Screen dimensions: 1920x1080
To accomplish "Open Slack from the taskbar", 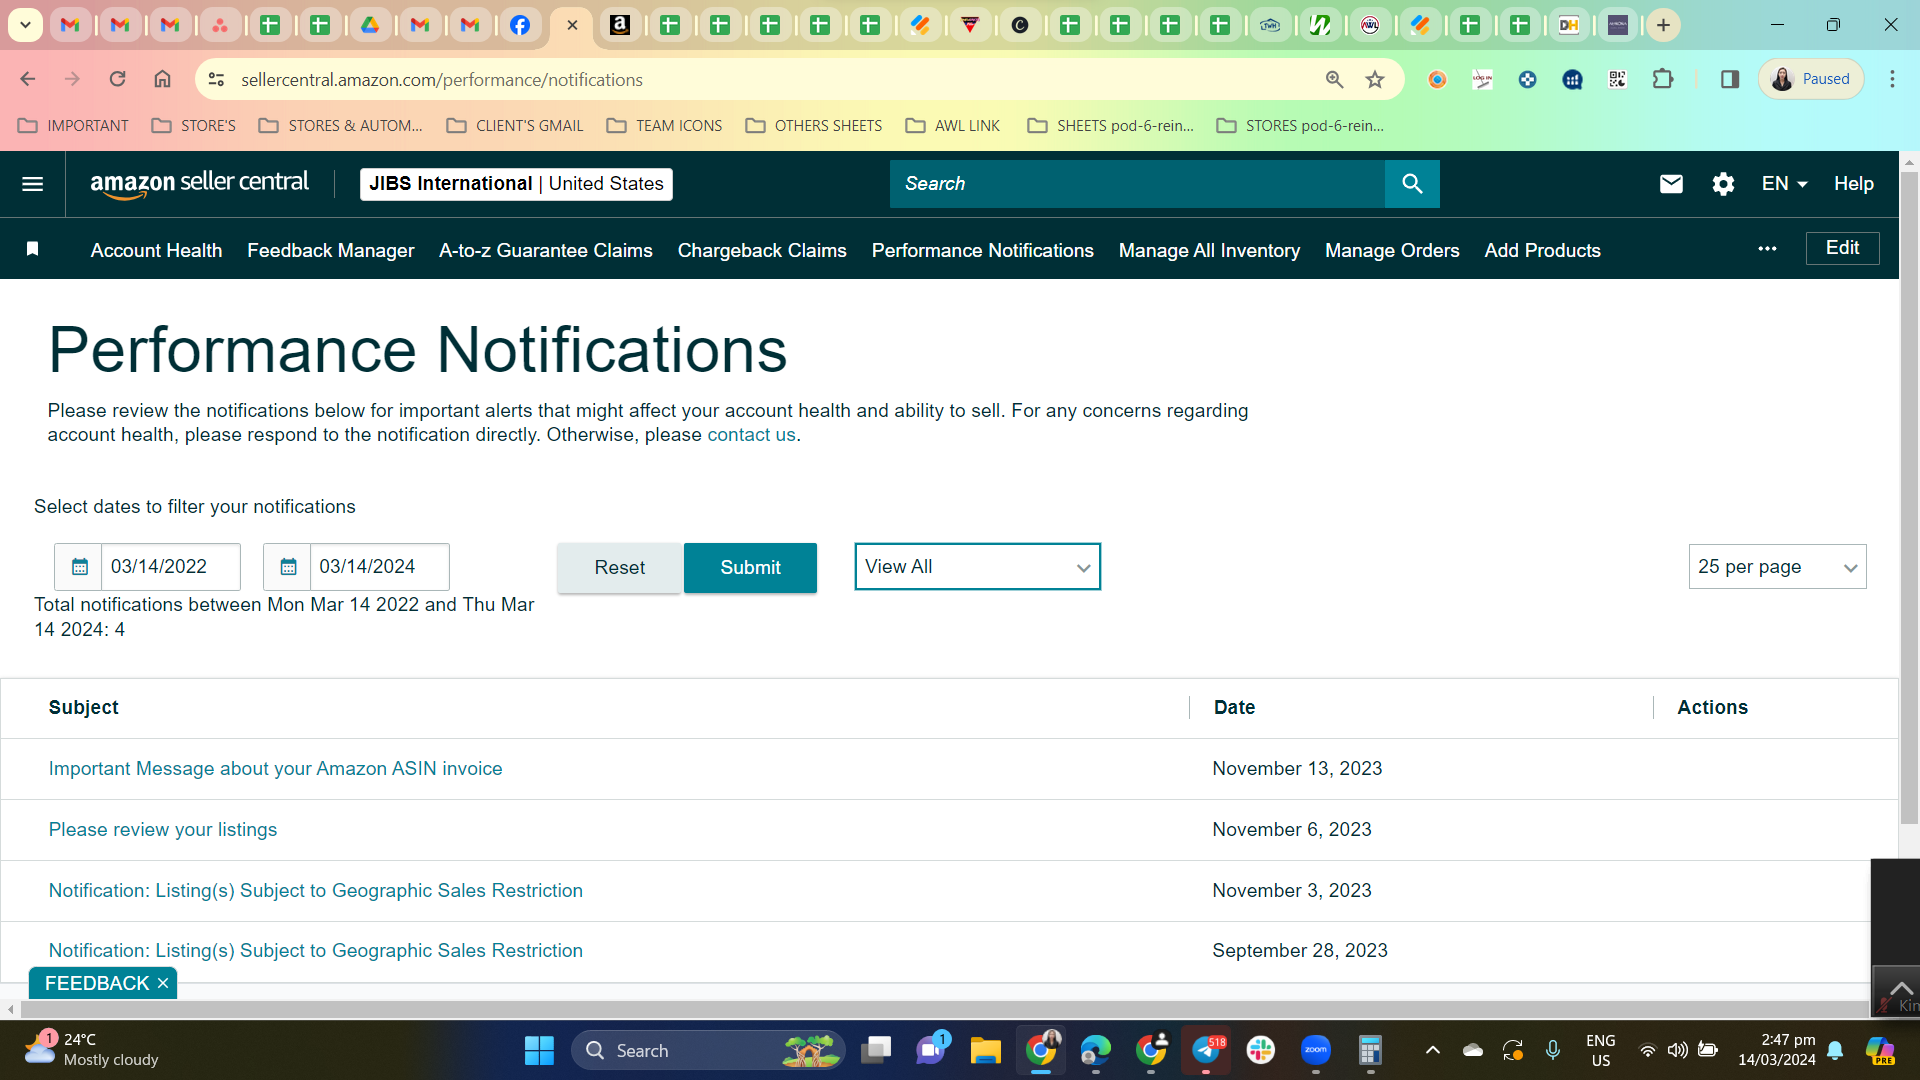I will (x=1261, y=1050).
